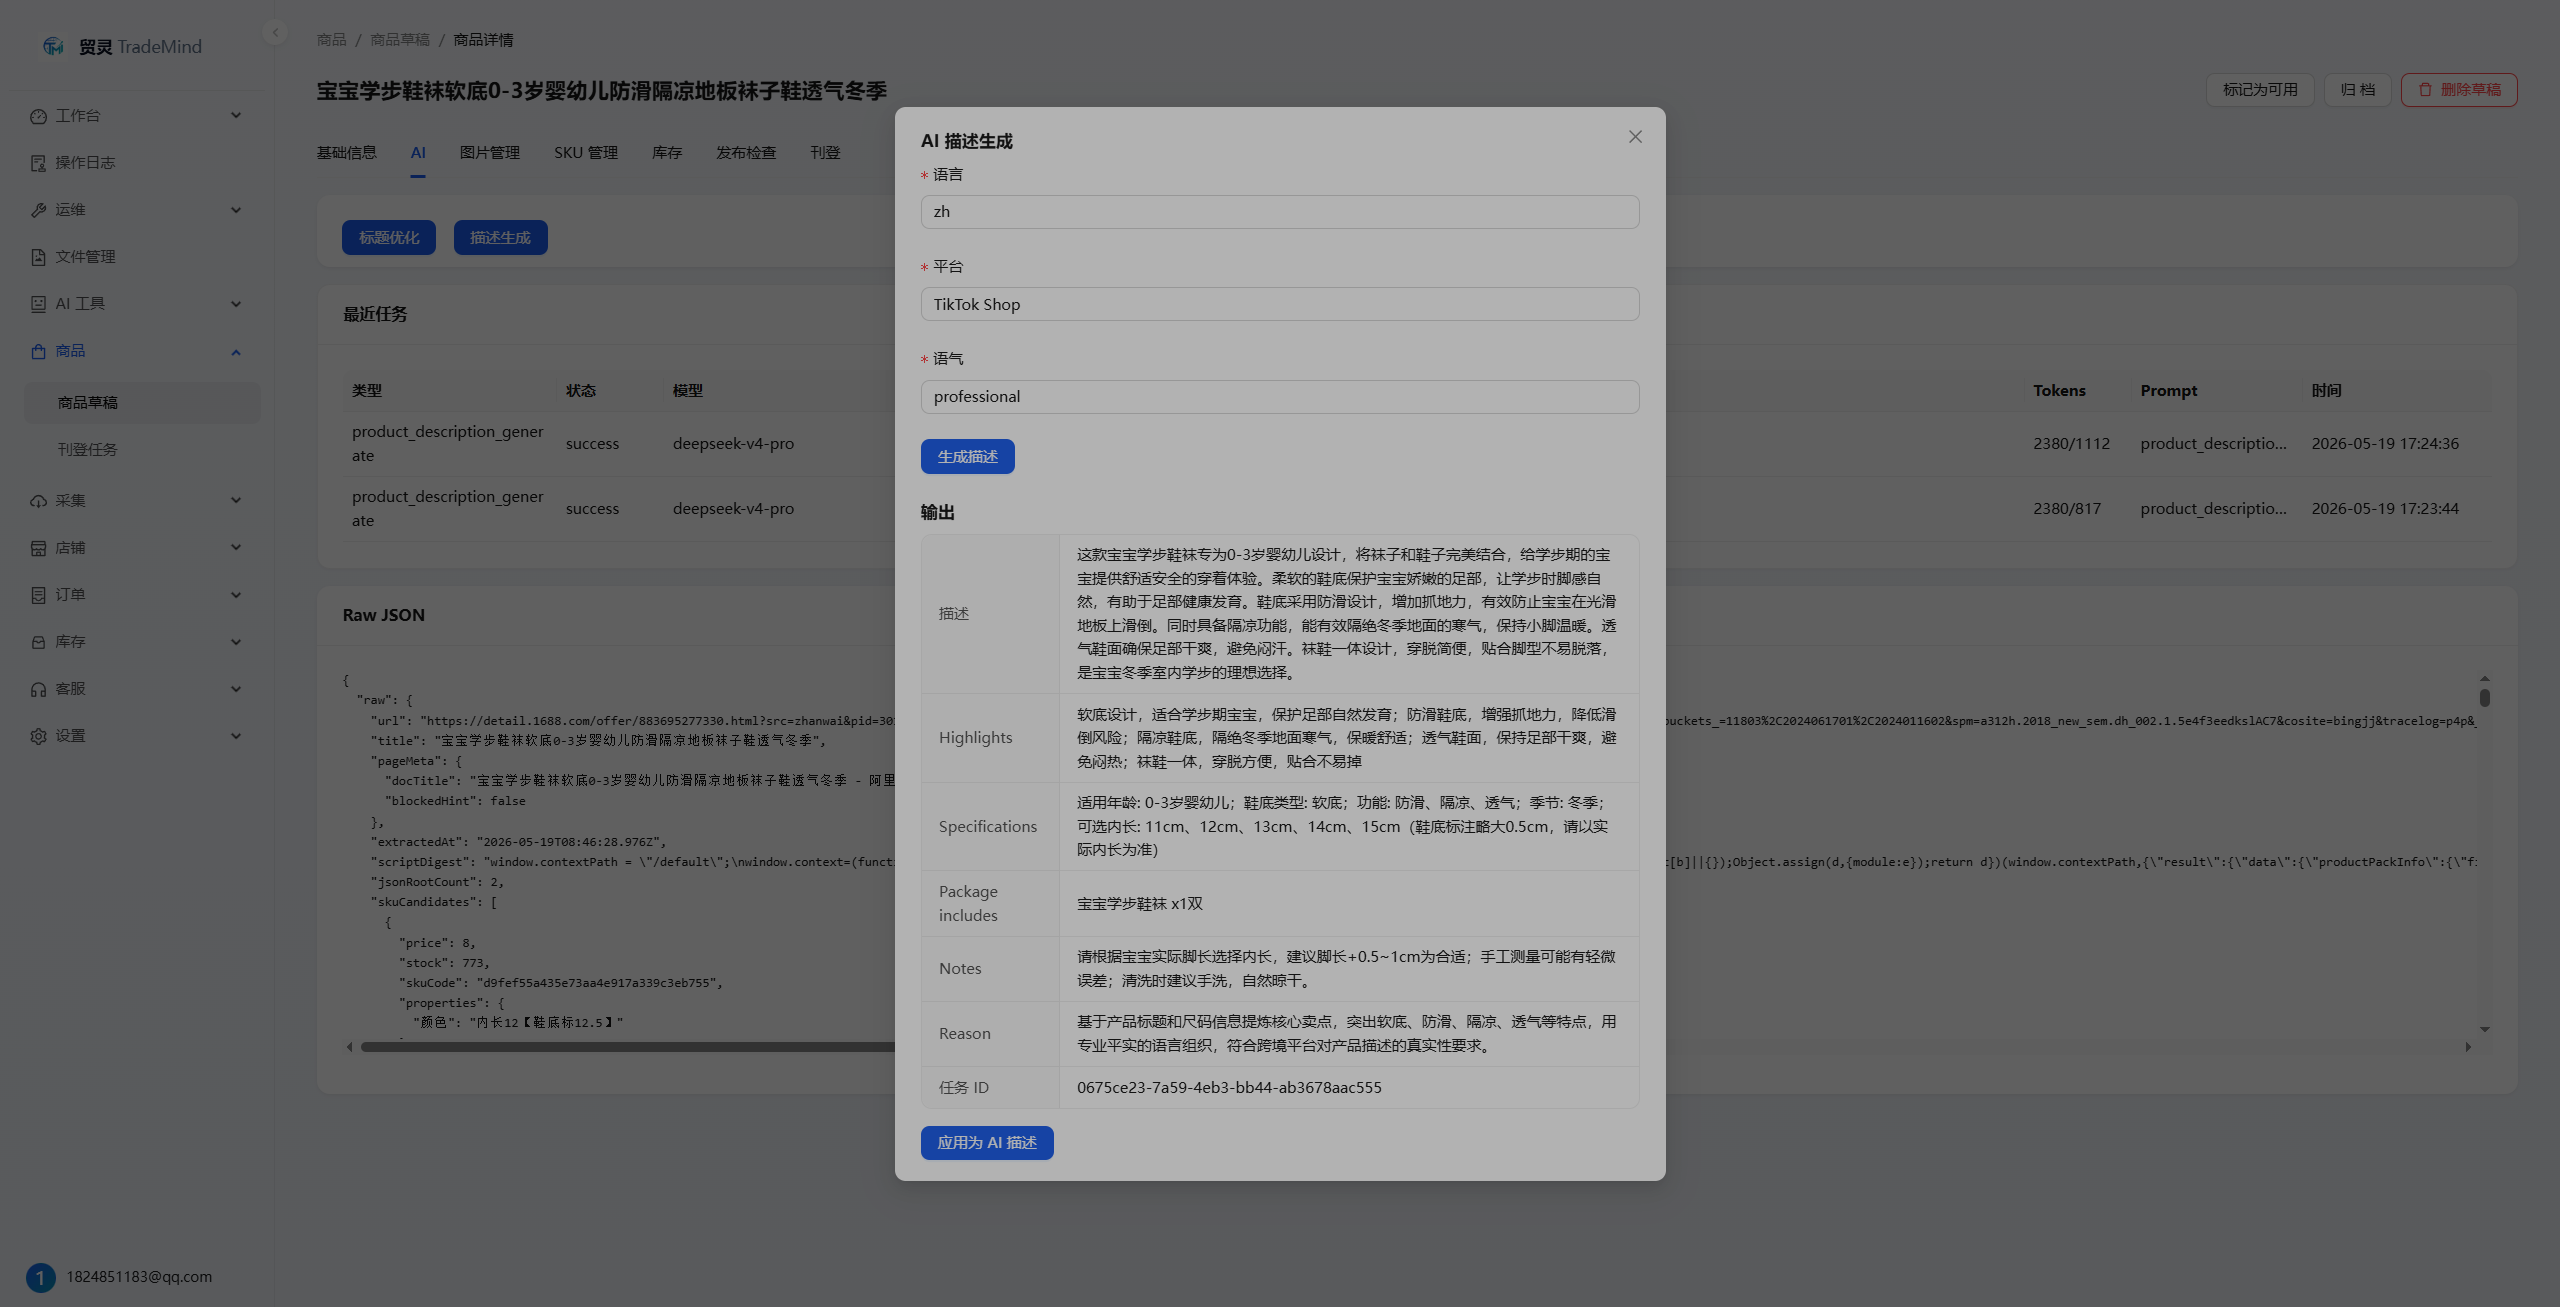Expand the 订单 menu chevron
The height and width of the screenshot is (1307, 2560).
[236, 595]
